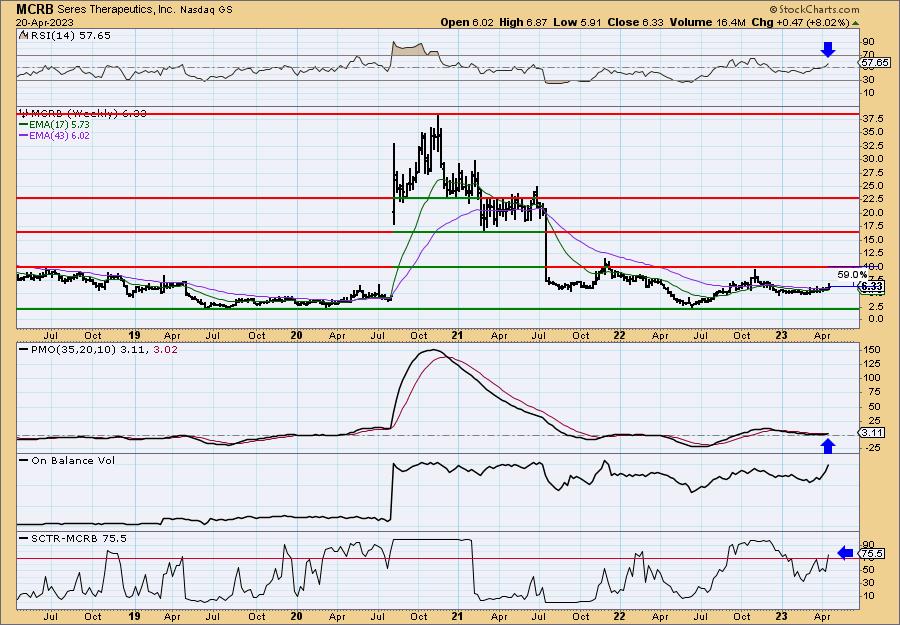This screenshot has height=625, width=900.
Task: Click the Chg +0.47 (+8.02%) reading
Action: pyautogui.click(x=800, y=22)
